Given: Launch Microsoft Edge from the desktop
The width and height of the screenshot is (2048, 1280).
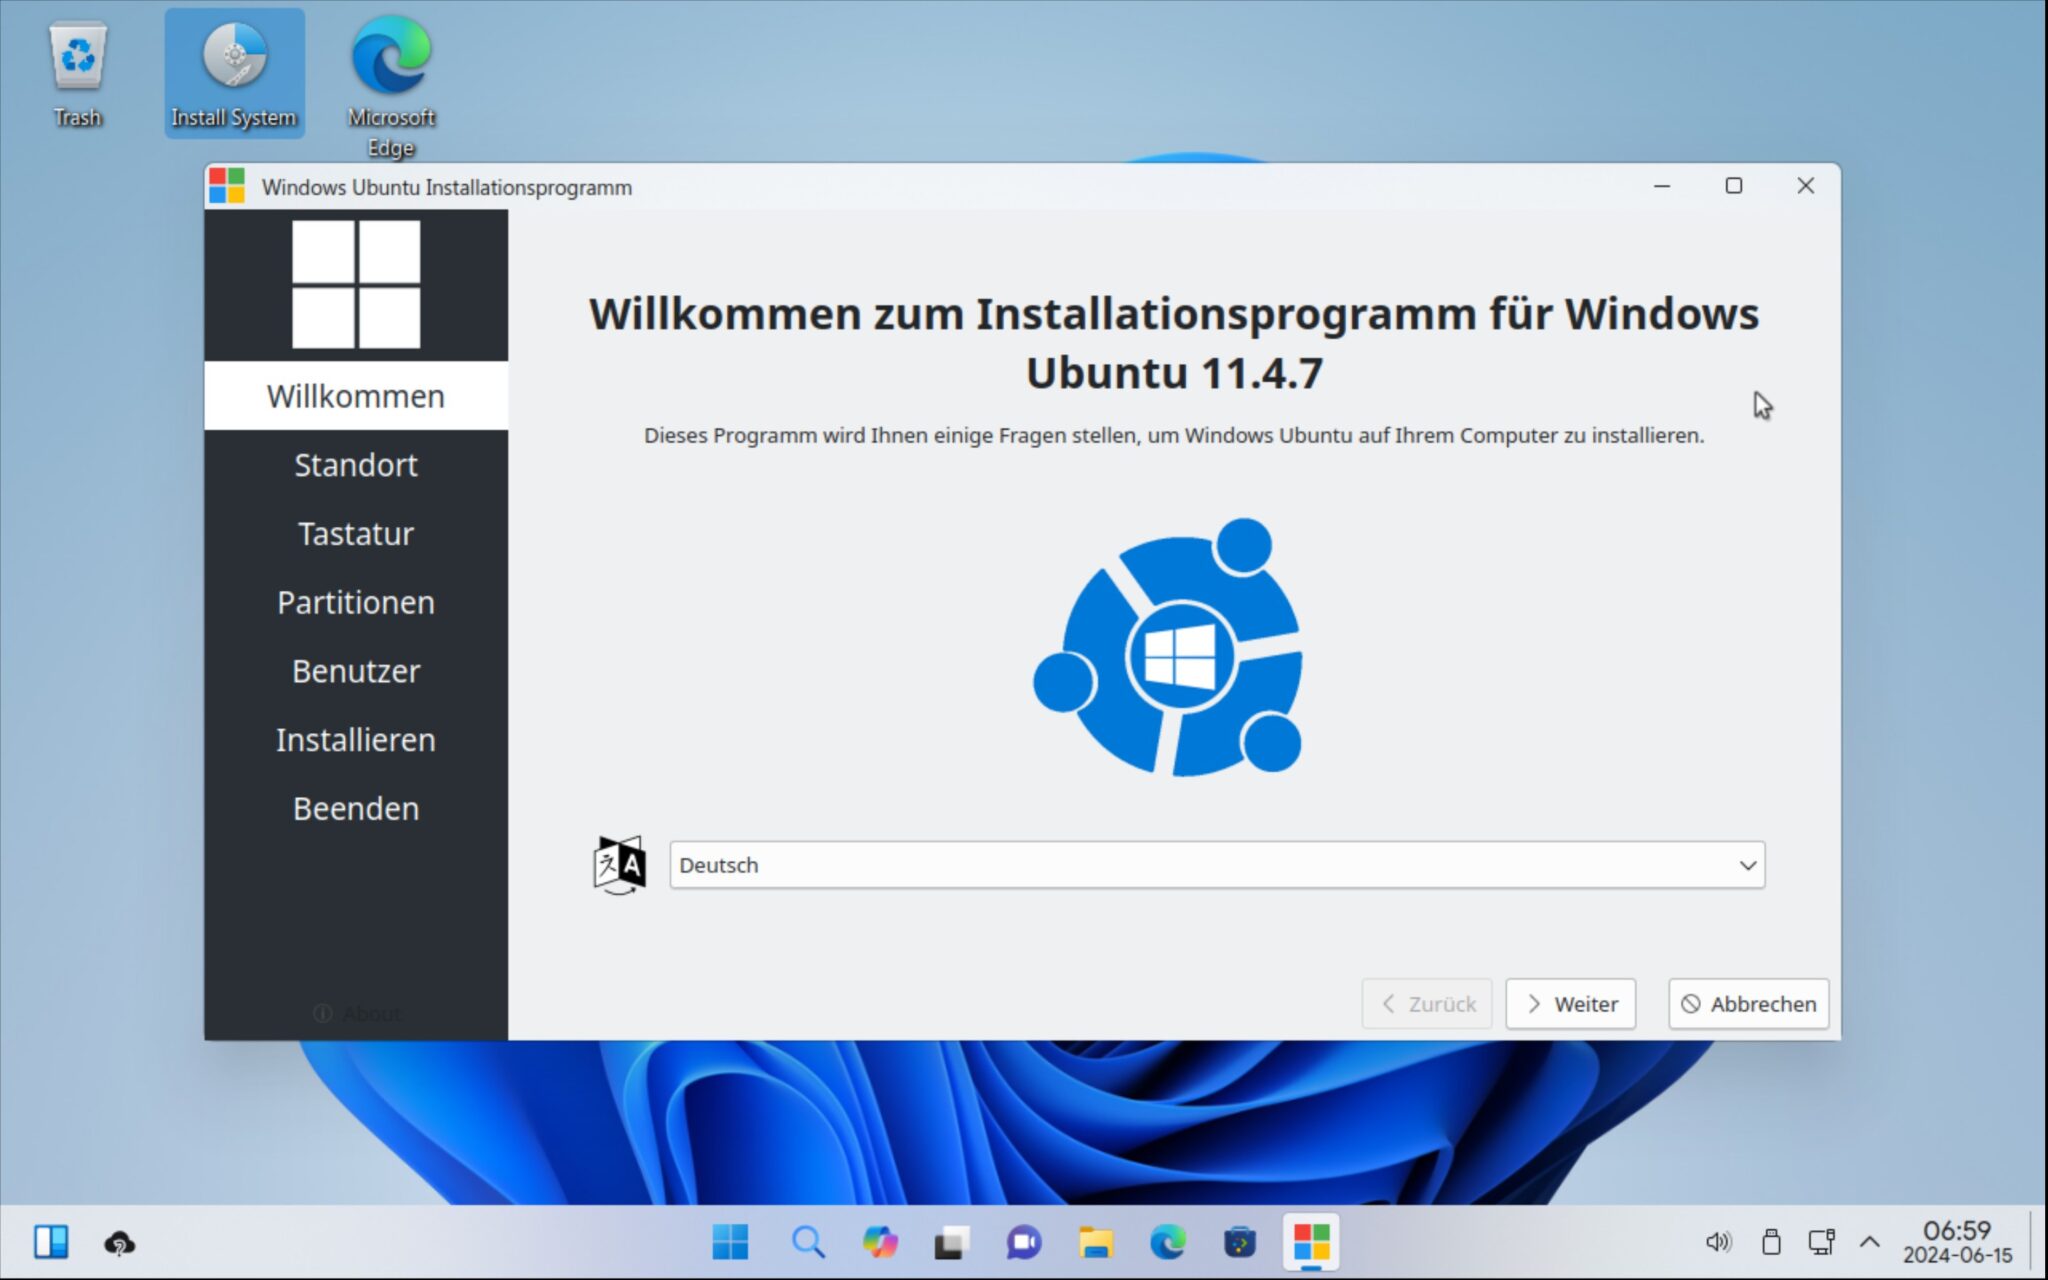Looking at the screenshot, I should tap(390, 60).
